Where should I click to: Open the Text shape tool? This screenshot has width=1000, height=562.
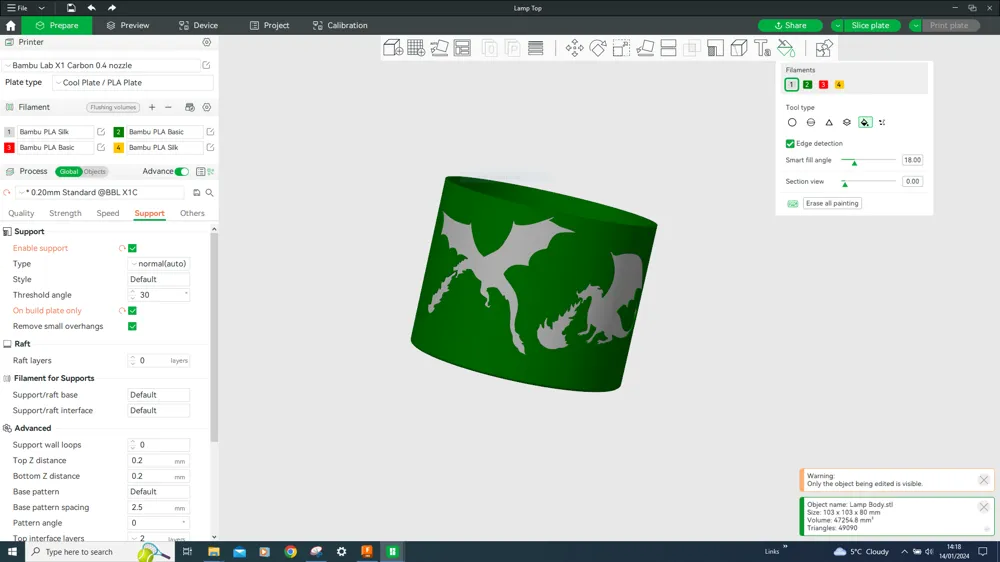click(762, 48)
